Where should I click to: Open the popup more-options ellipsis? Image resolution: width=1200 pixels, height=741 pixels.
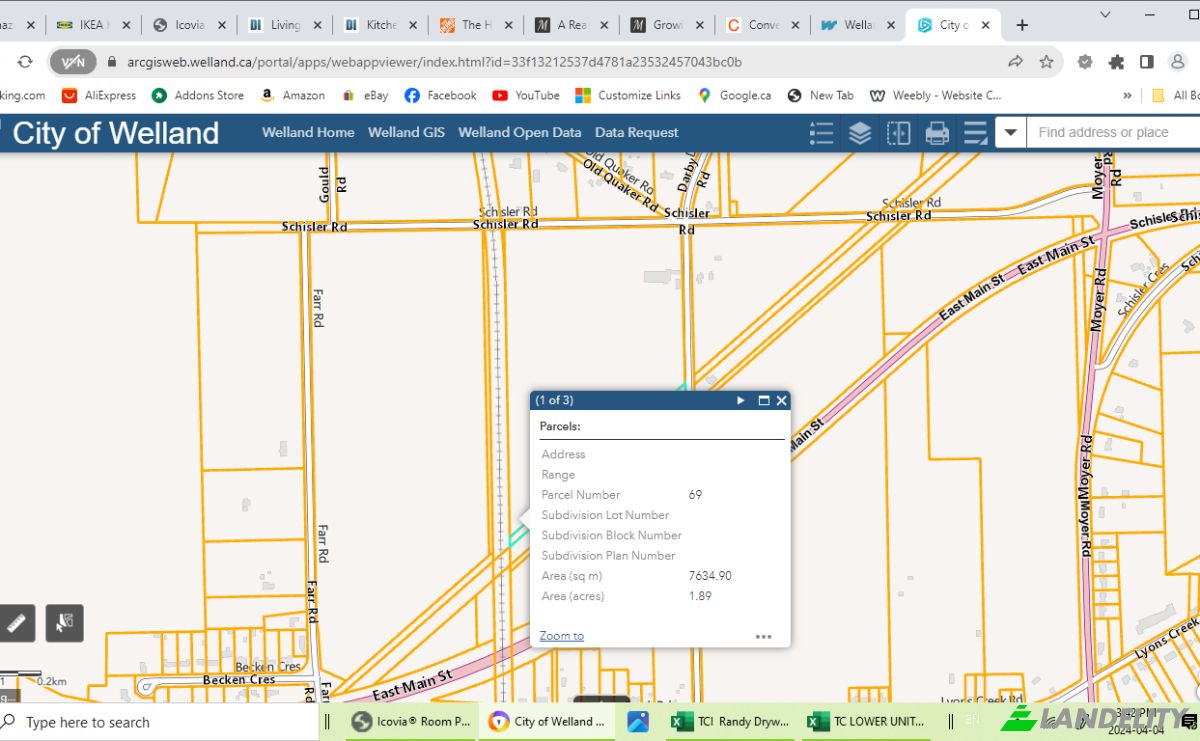[x=763, y=636]
